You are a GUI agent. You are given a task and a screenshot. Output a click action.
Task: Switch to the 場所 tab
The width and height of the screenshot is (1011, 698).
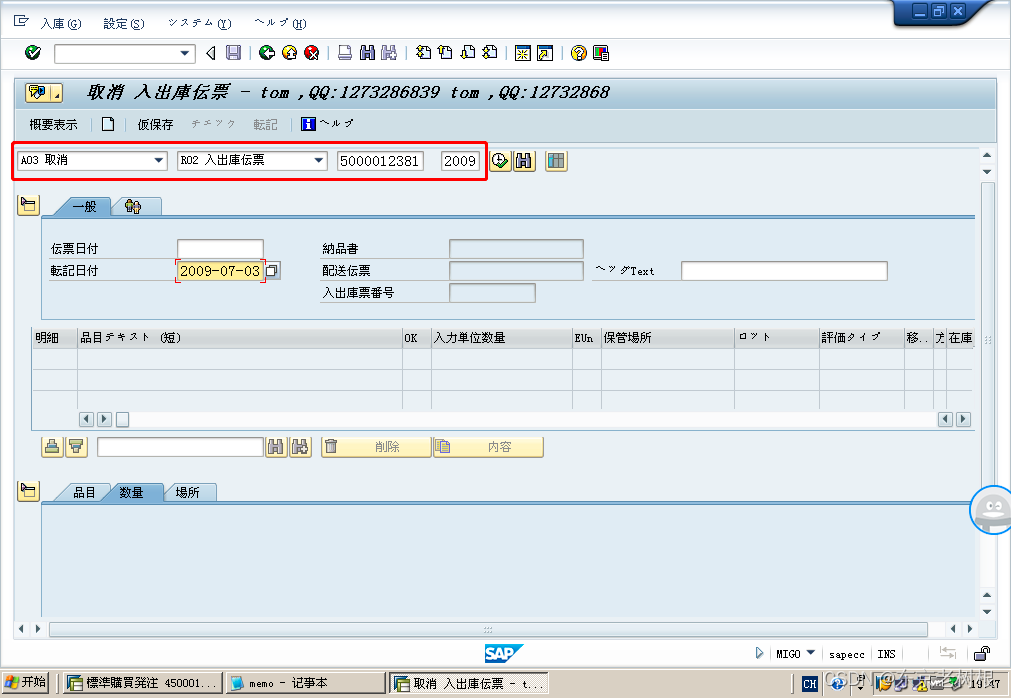tap(188, 493)
